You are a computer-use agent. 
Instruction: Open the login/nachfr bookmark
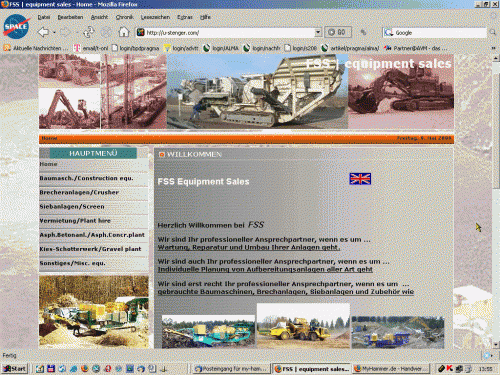coord(262,48)
